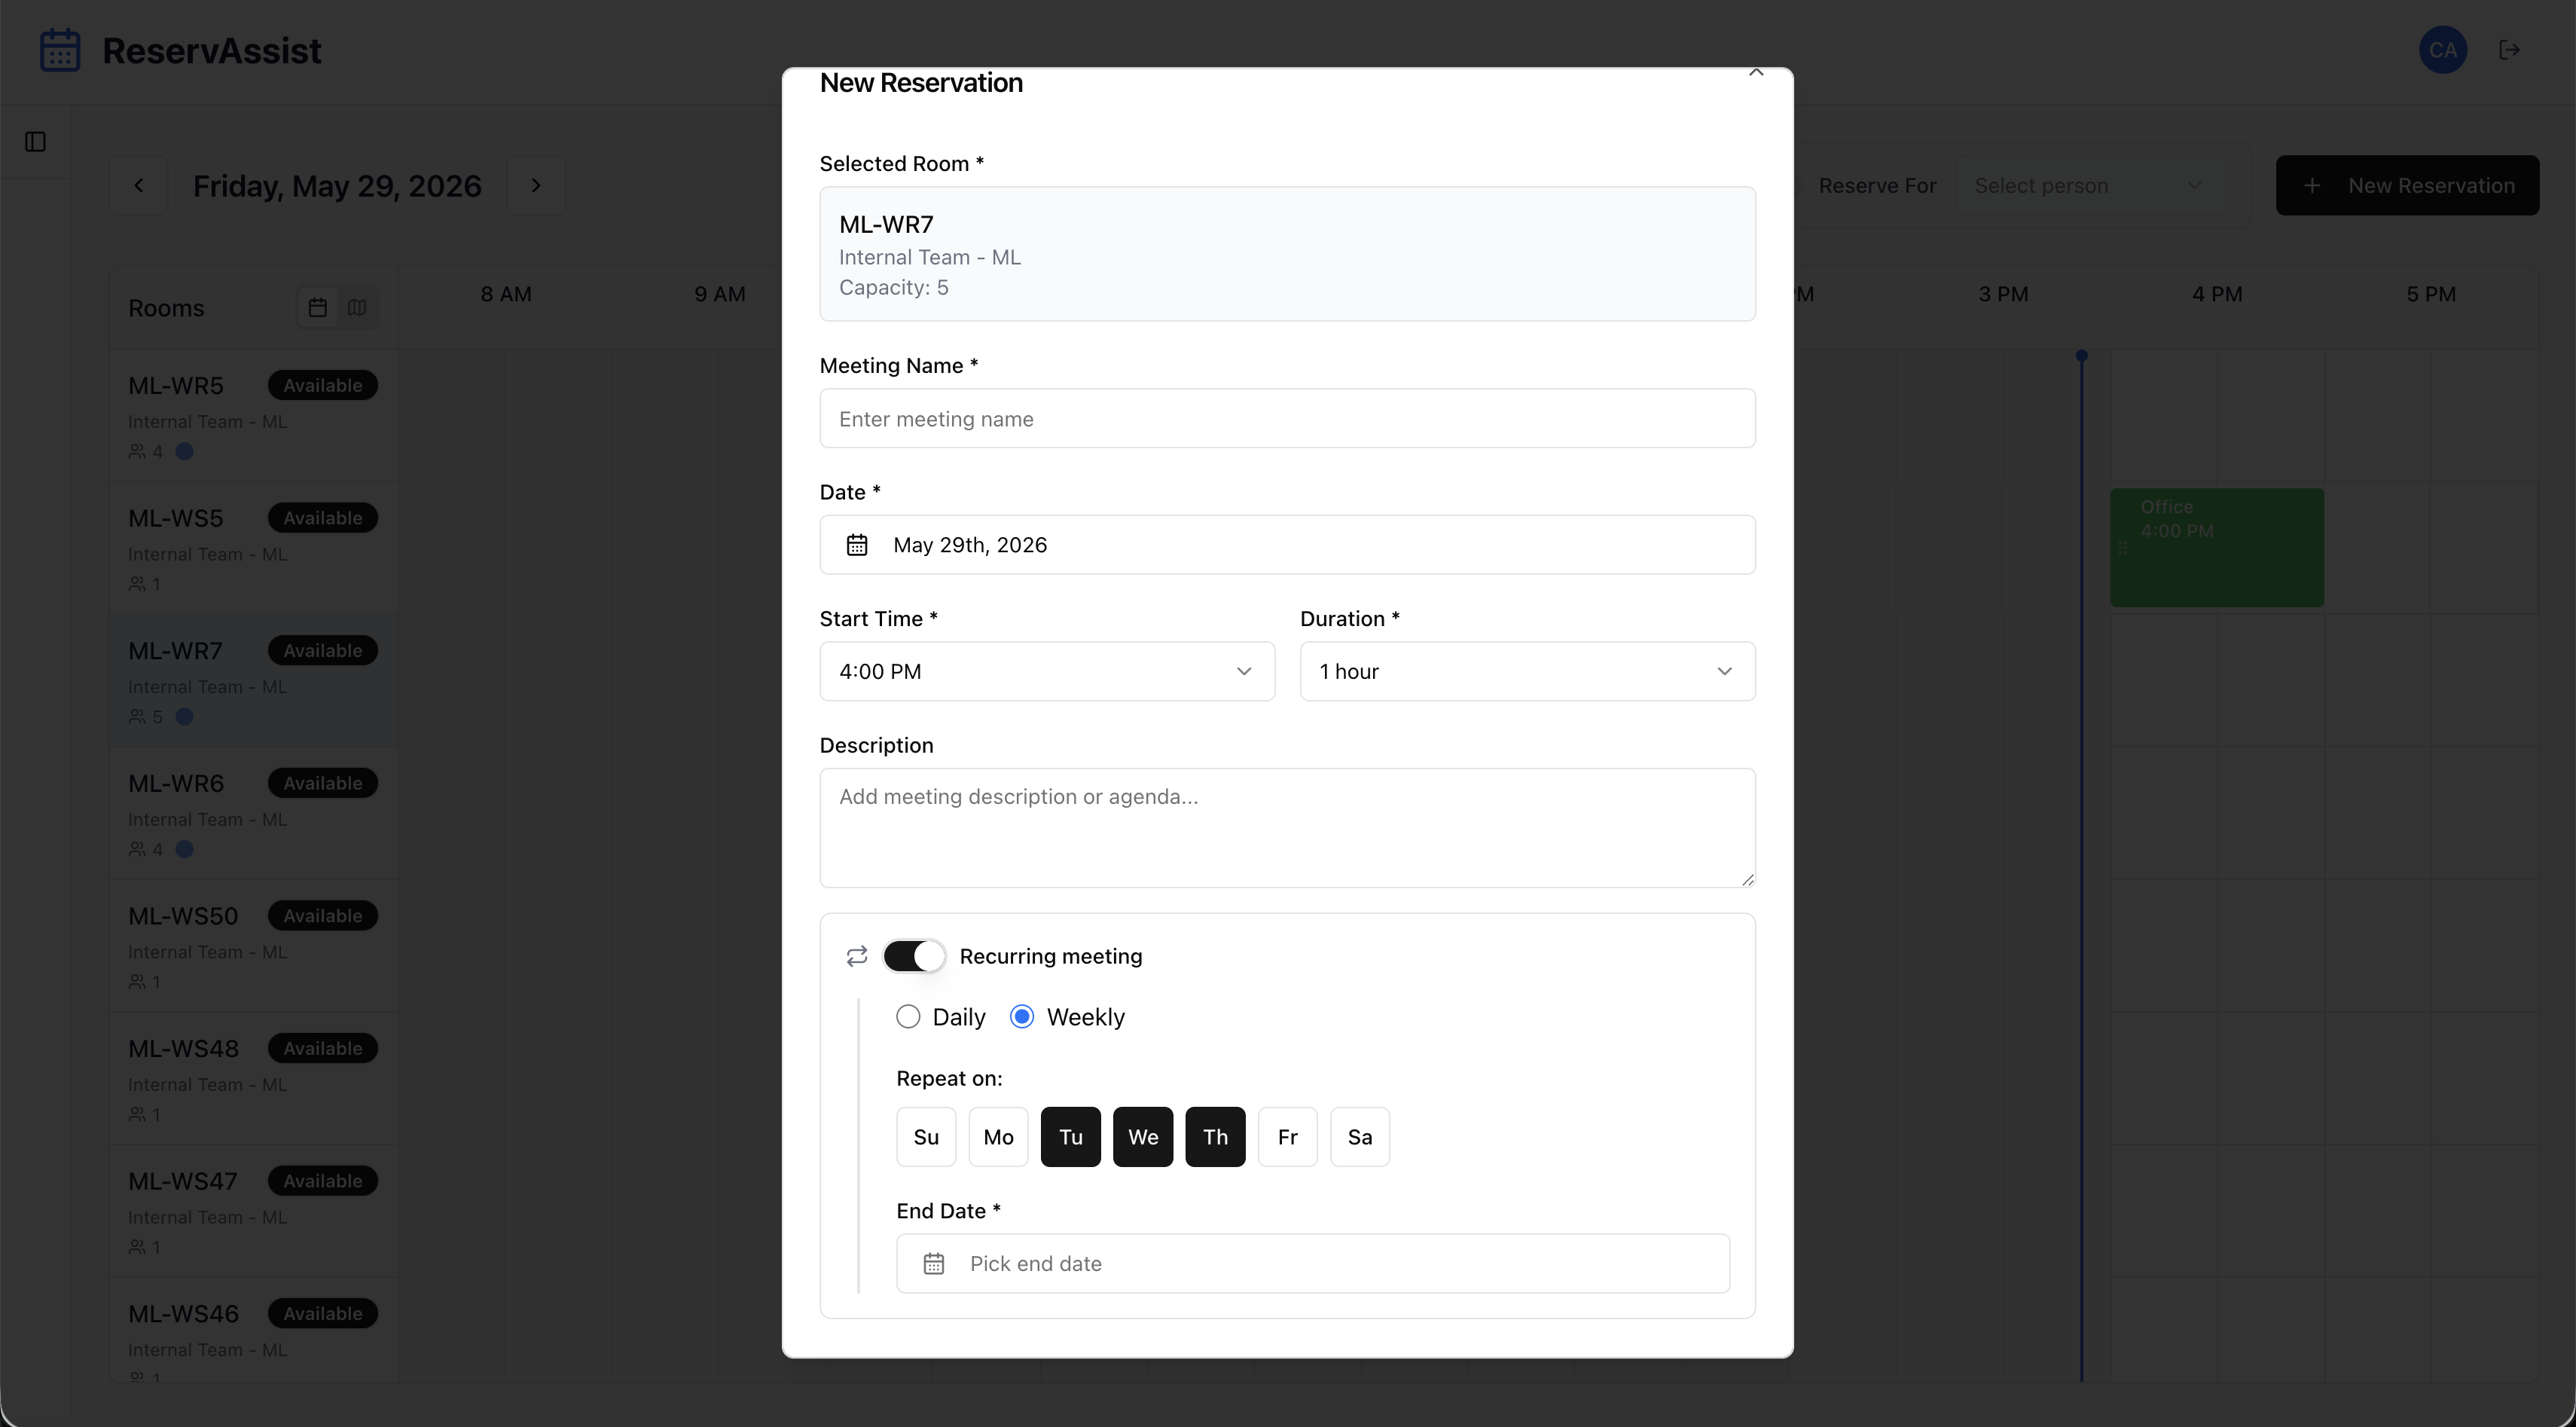Select the ML-WR7 room row

tap(253, 681)
